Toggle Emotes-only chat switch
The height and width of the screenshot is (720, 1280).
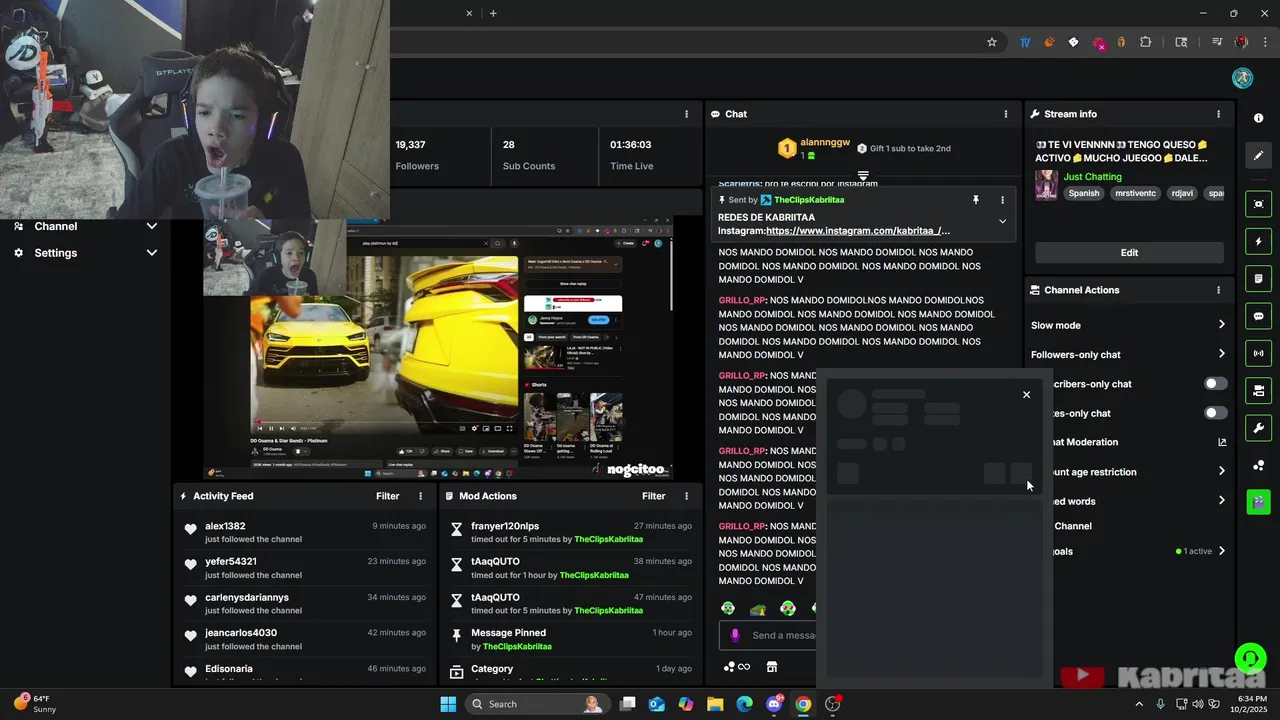1215,413
